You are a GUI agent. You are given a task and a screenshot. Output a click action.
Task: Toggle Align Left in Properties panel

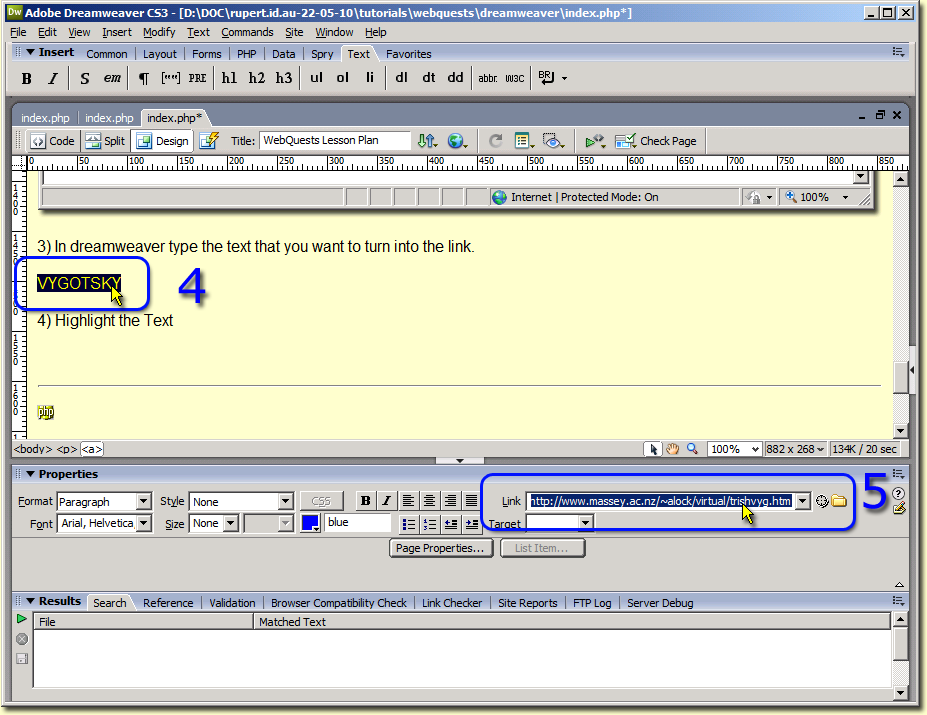[408, 501]
